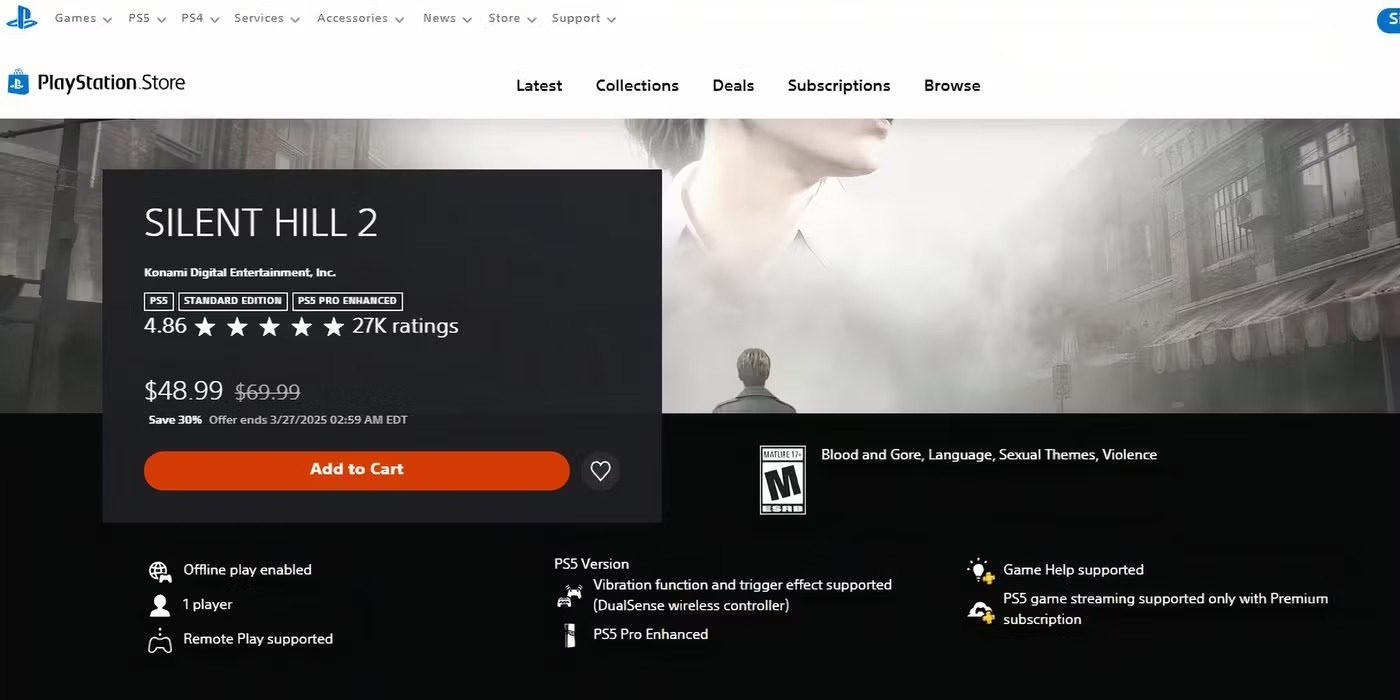Expand the Games dropdown menu
The width and height of the screenshot is (1400, 700).
tap(83, 18)
